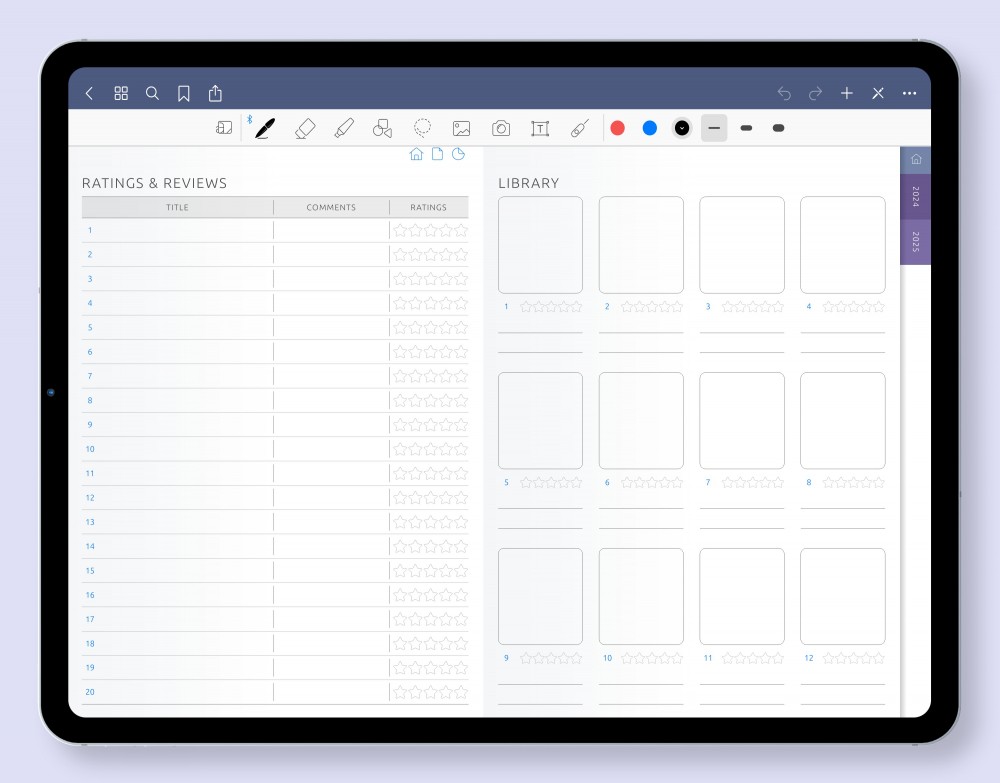The height and width of the screenshot is (783, 1000).
Task: Tap the last star under library book 1
Action: click(x=577, y=307)
